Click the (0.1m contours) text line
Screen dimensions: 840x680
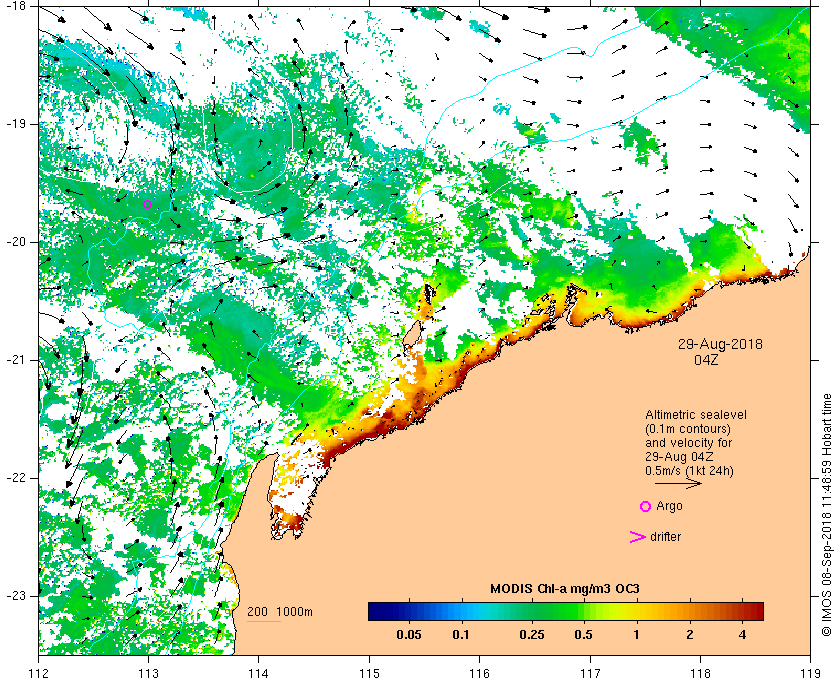point(688,429)
